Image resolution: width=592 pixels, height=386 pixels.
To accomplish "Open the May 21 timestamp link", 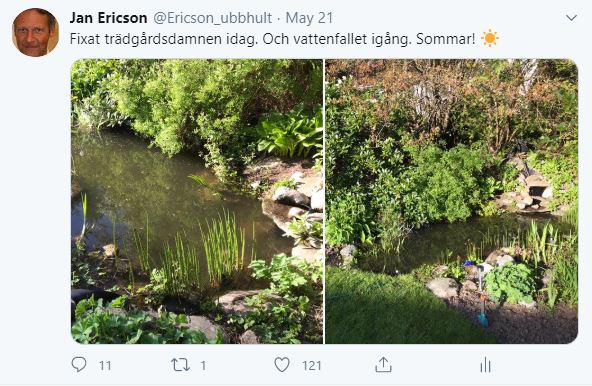I will pyautogui.click(x=309, y=18).
